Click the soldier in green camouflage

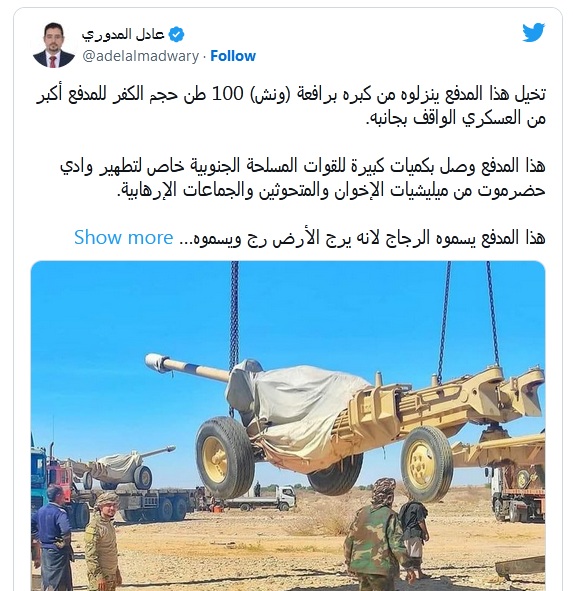pyautogui.click(x=375, y=535)
